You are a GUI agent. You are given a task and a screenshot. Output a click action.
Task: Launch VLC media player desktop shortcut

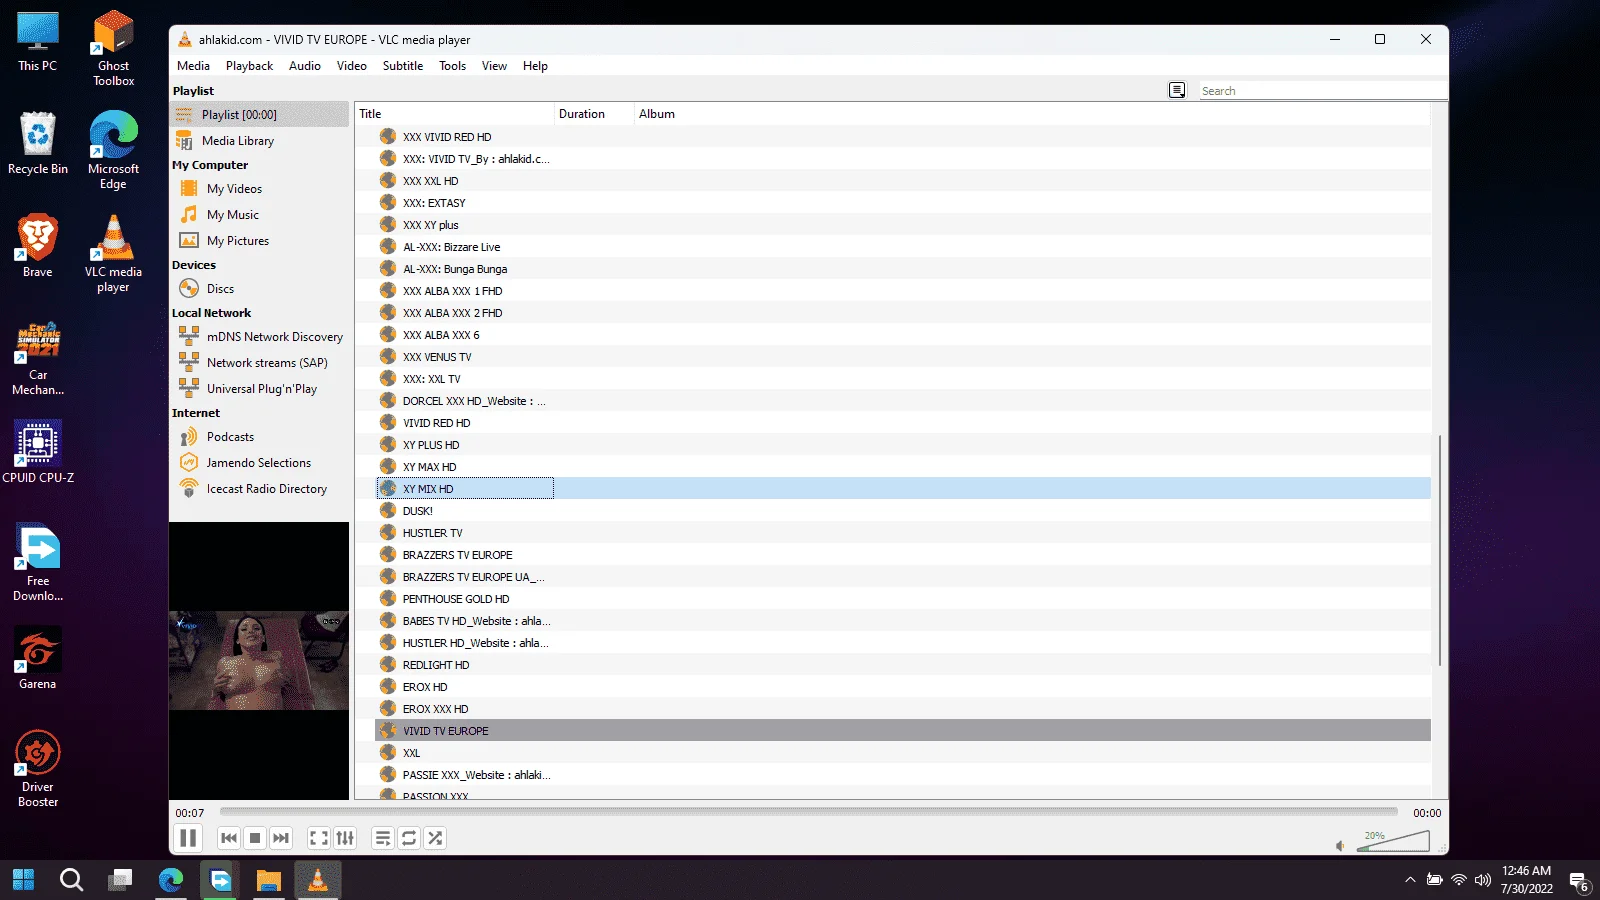(x=113, y=254)
